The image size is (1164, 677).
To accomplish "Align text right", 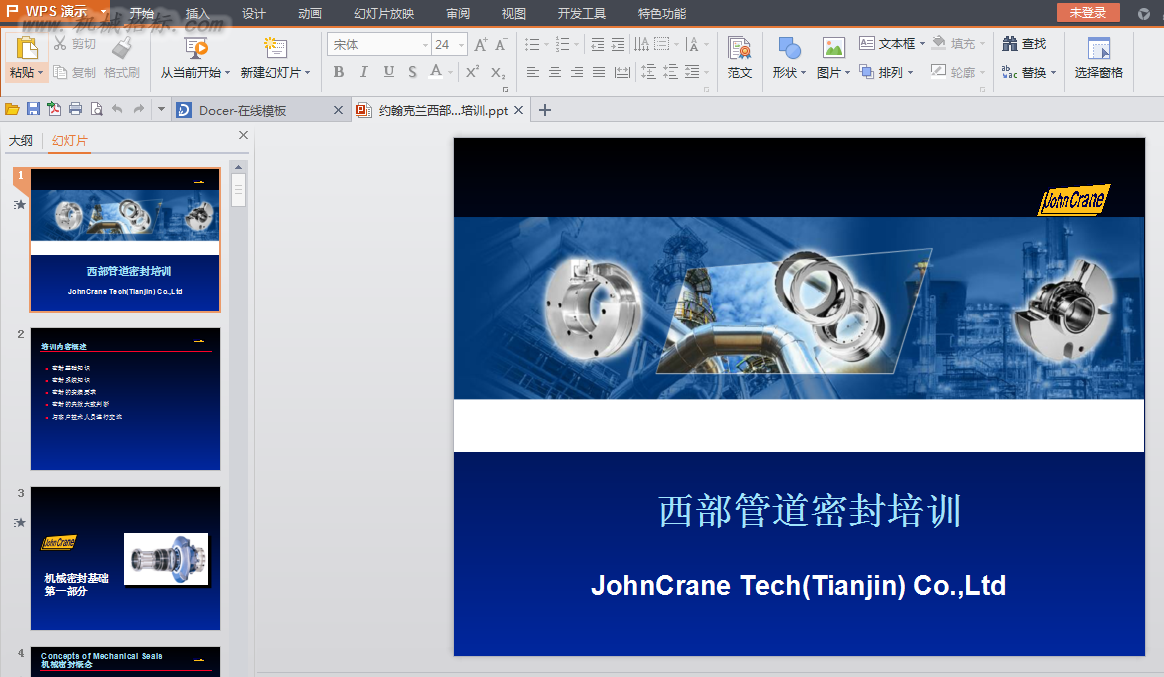I will point(577,72).
